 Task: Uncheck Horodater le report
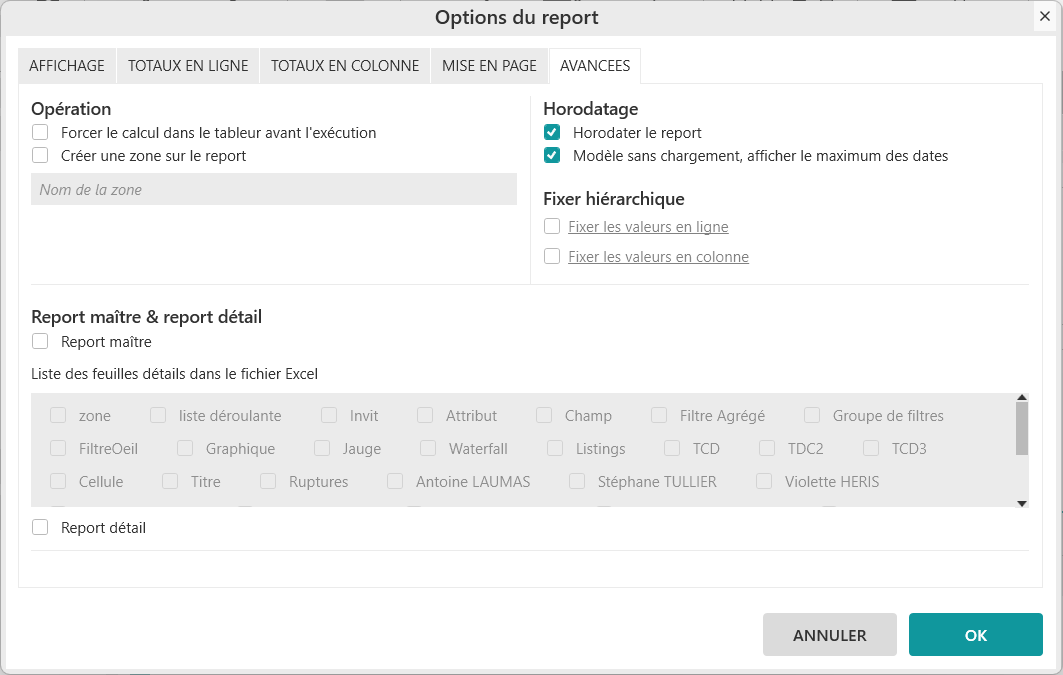pos(552,132)
